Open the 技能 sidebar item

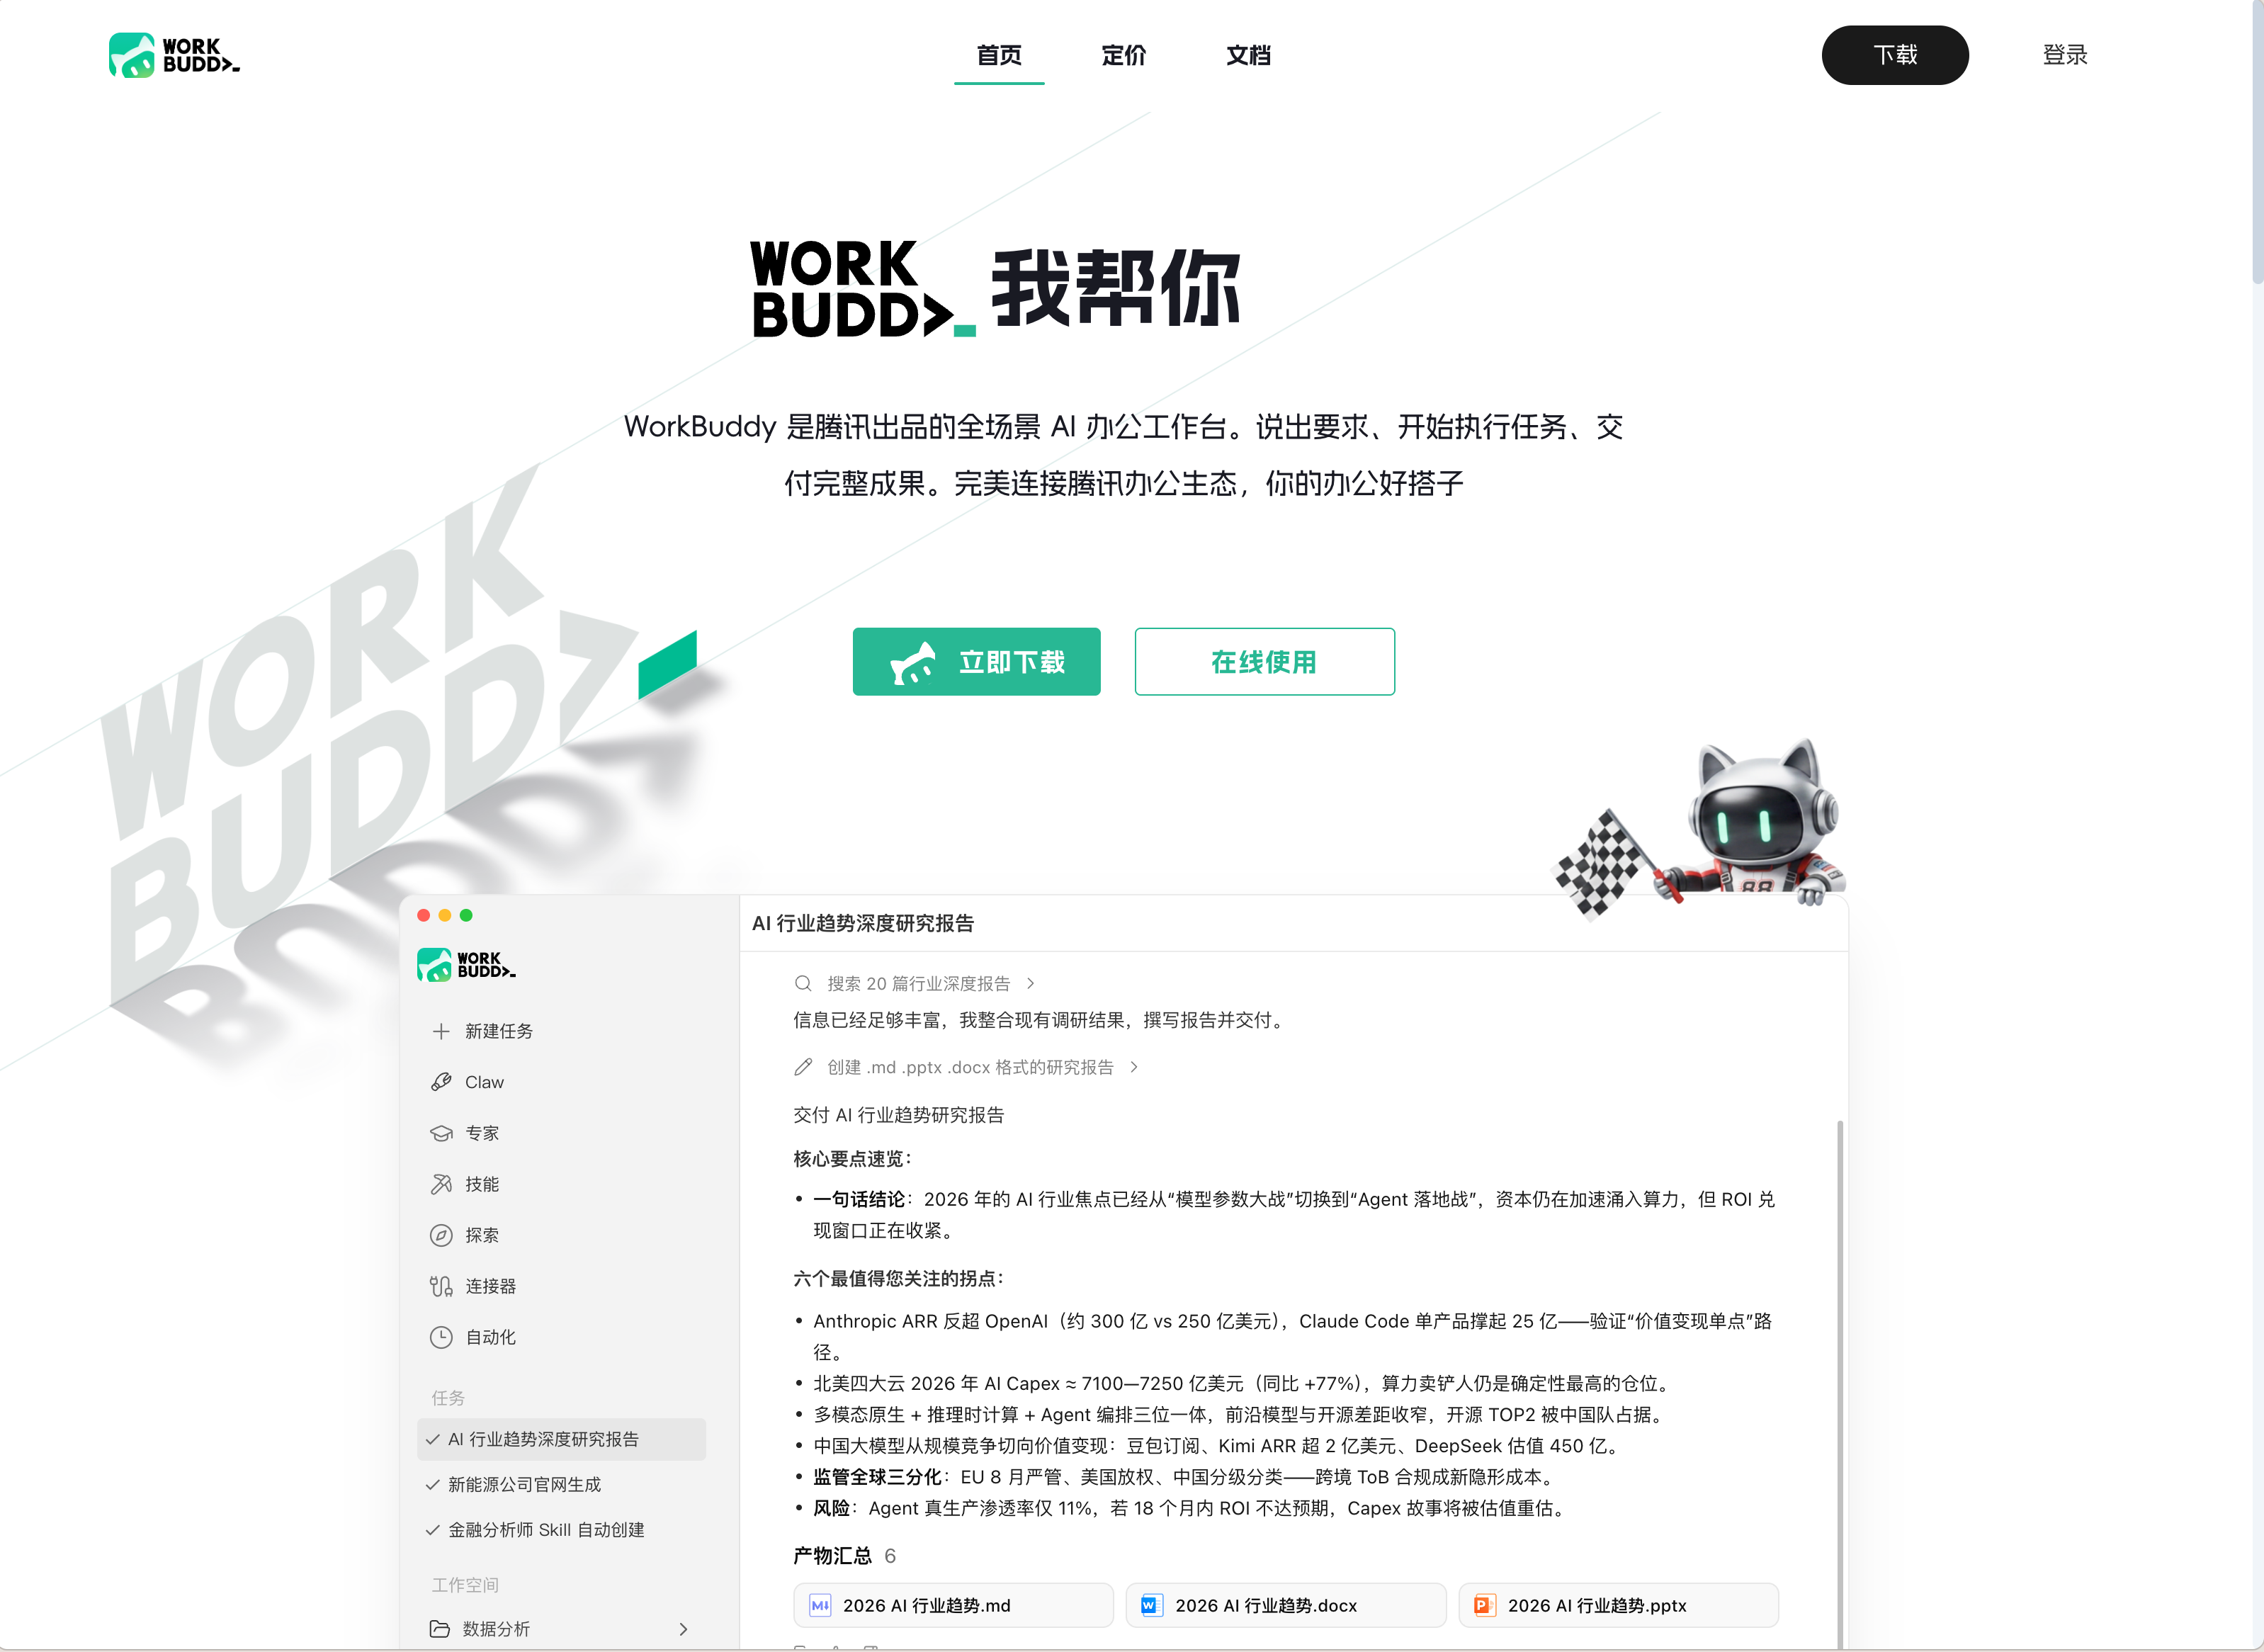click(x=482, y=1184)
